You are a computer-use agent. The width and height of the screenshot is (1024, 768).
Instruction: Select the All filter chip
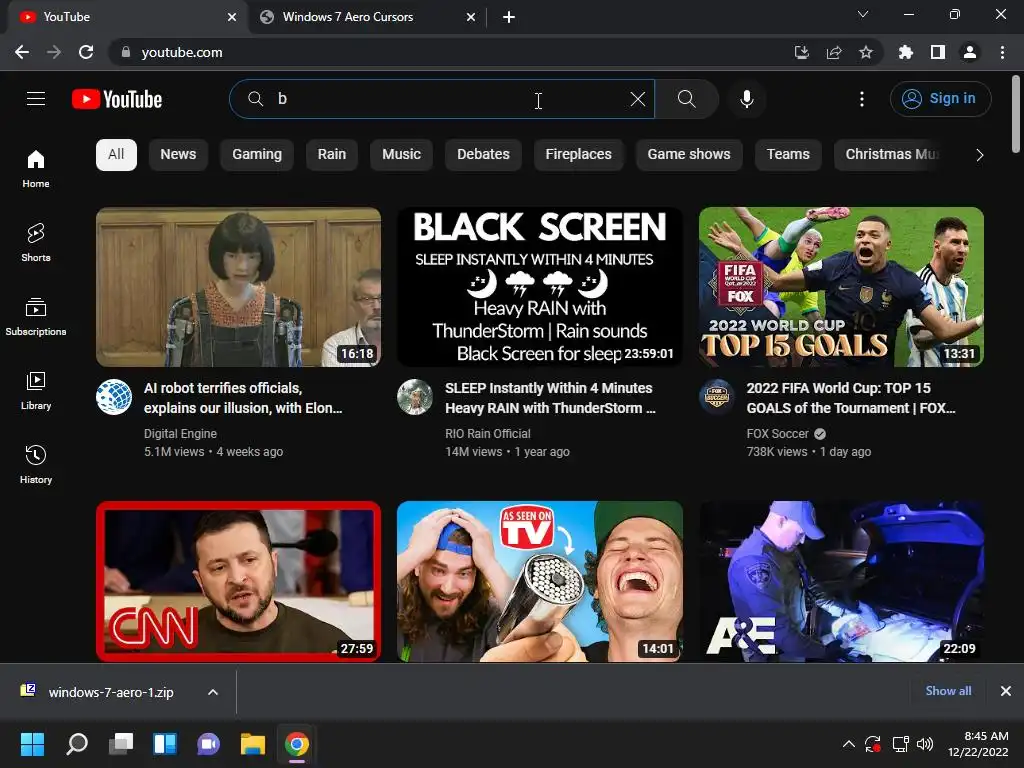point(116,155)
